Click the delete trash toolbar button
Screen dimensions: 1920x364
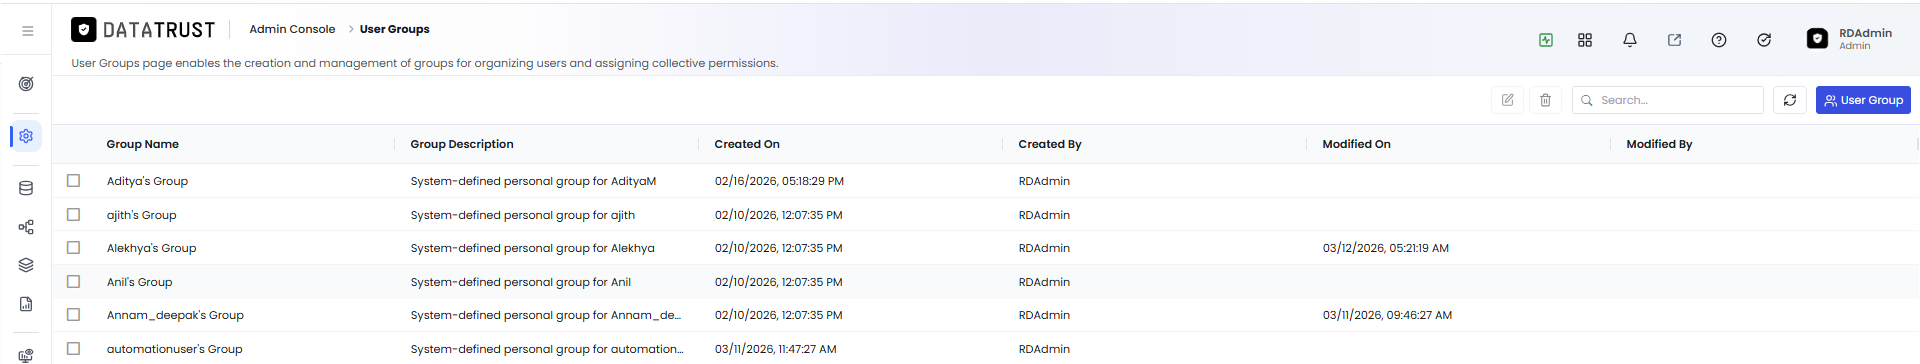tap(1545, 100)
